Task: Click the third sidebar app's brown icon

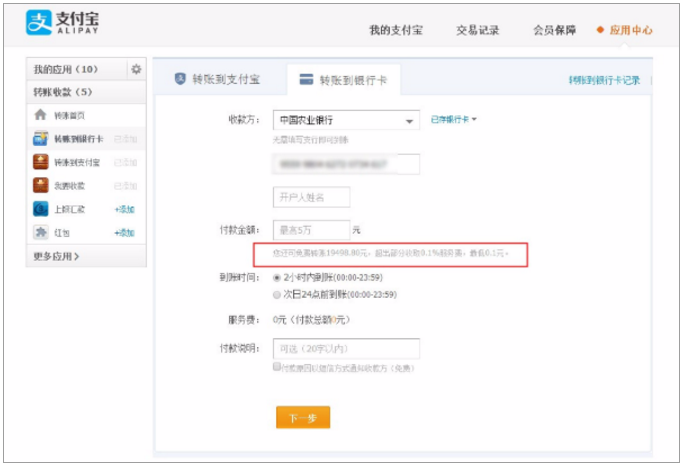Action: (x=40, y=185)
